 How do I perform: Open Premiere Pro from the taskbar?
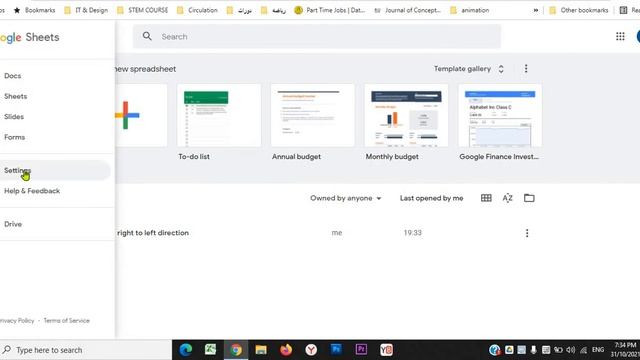point(361,350)
